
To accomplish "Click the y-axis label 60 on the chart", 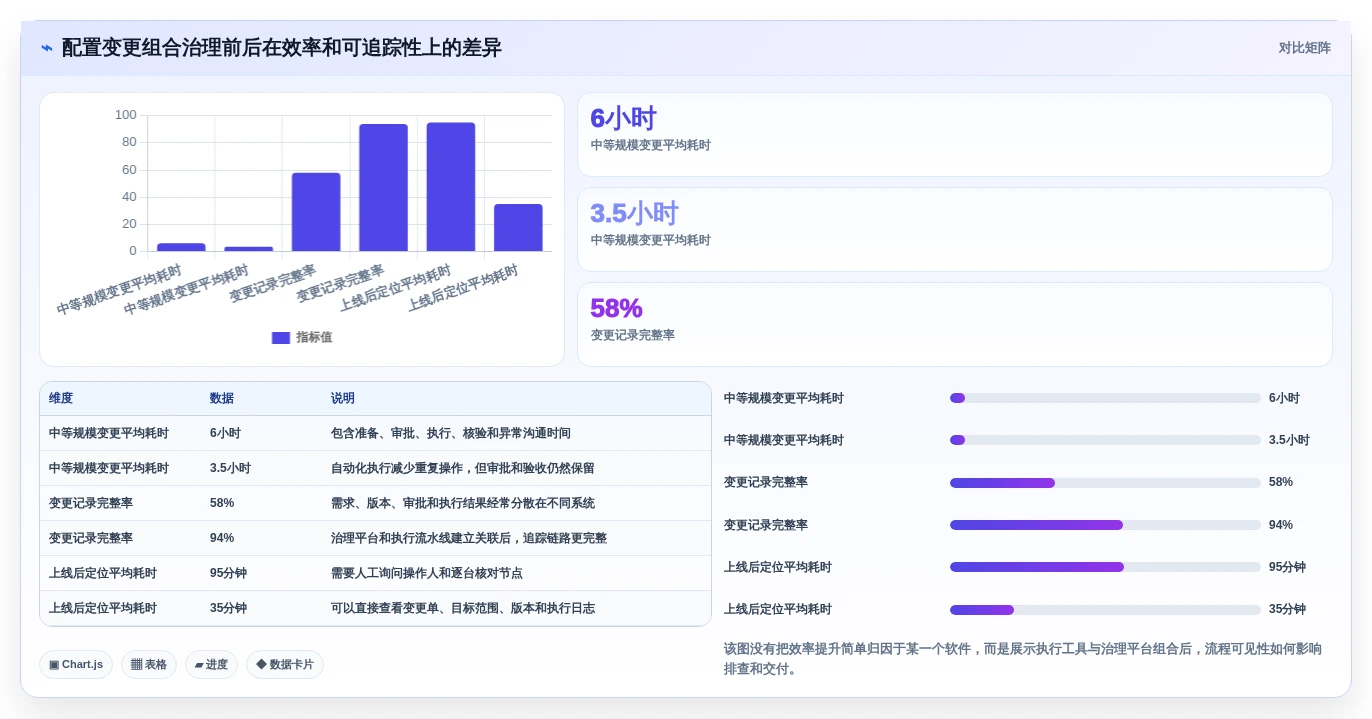I will pyautogui.click(x=129, y=169).
